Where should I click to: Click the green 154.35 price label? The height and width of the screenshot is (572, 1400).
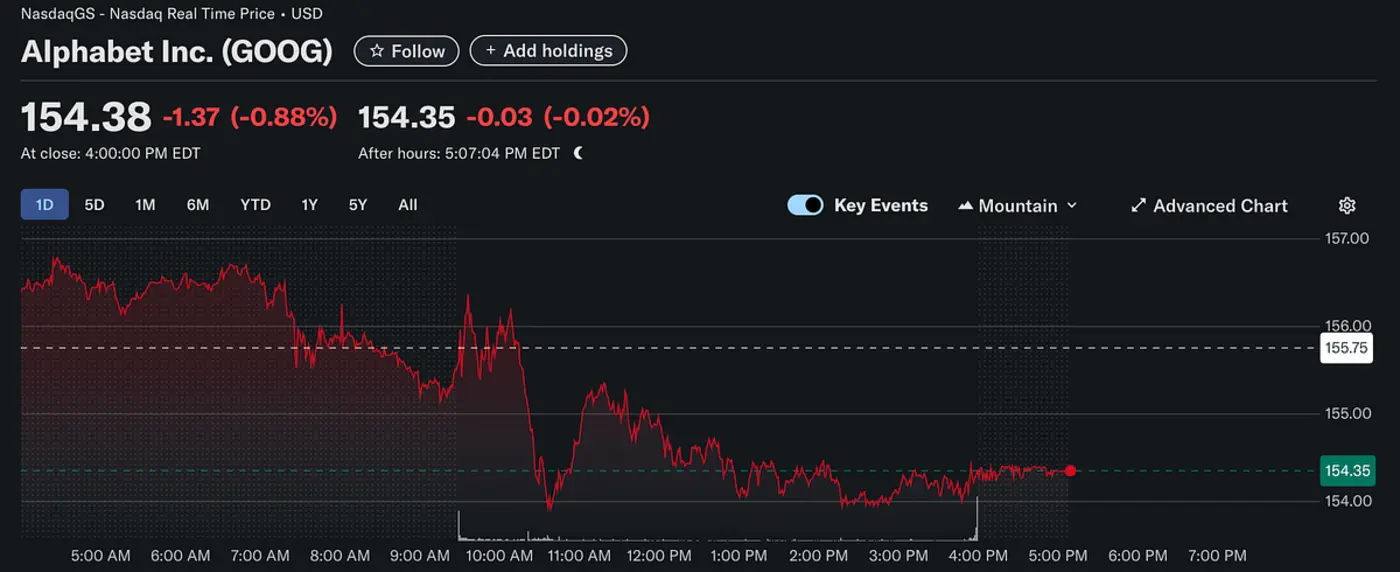coord(1346,470)
